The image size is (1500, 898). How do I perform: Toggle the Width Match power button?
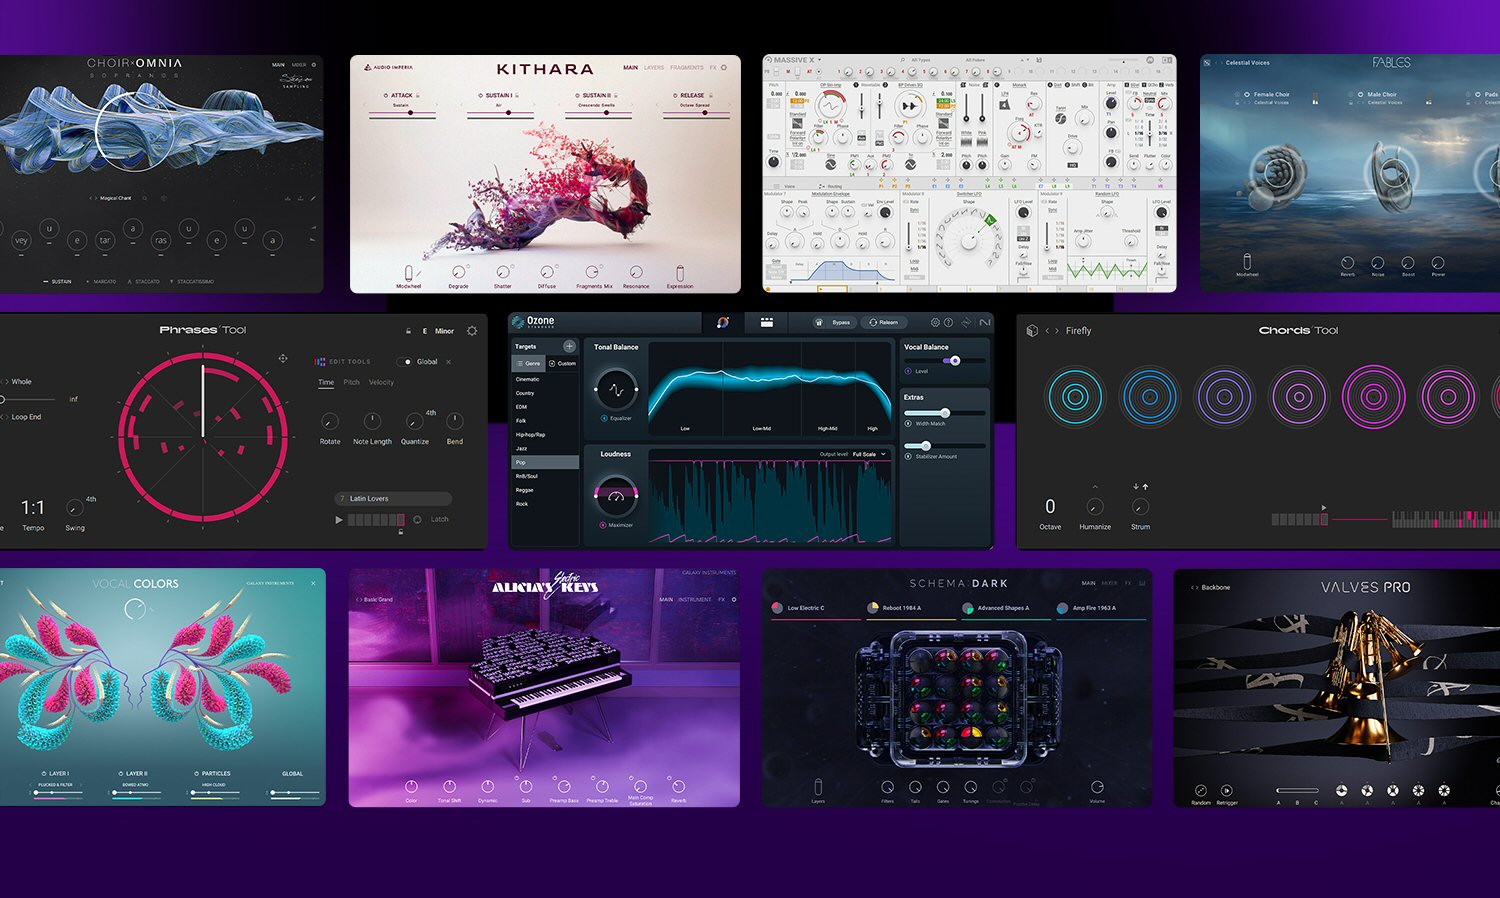point(908,423)
